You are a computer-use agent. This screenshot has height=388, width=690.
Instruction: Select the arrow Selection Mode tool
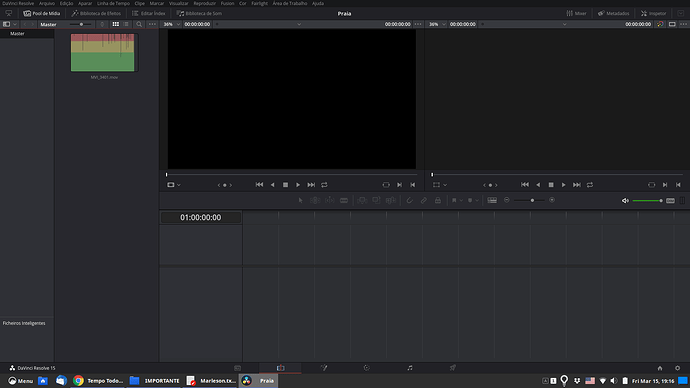[301, 200]
